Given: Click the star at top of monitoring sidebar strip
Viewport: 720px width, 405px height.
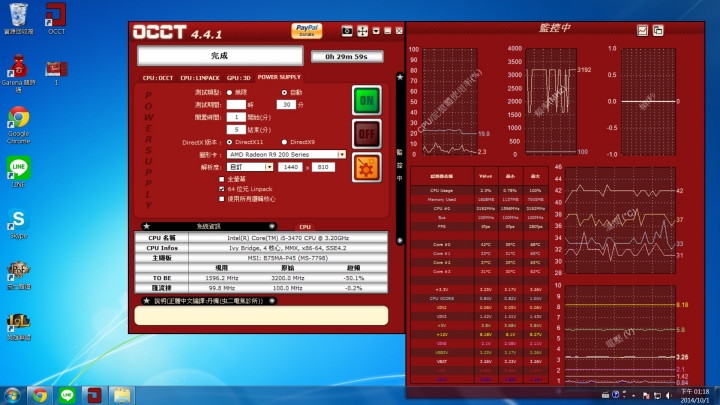Looking at the screenshot, I should (400, 77).
